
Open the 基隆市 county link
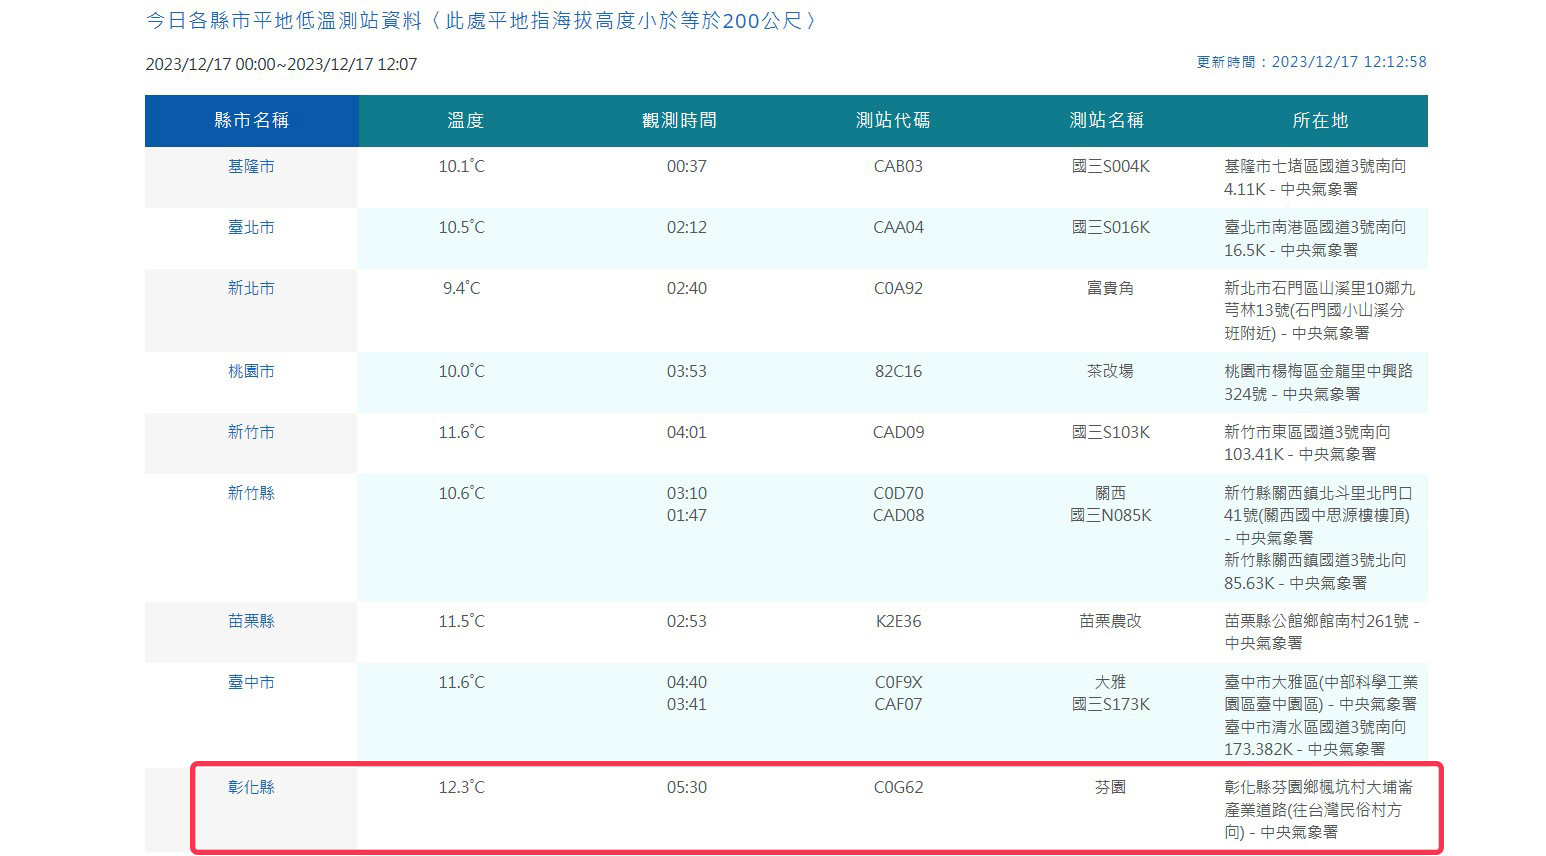point(251,167)
